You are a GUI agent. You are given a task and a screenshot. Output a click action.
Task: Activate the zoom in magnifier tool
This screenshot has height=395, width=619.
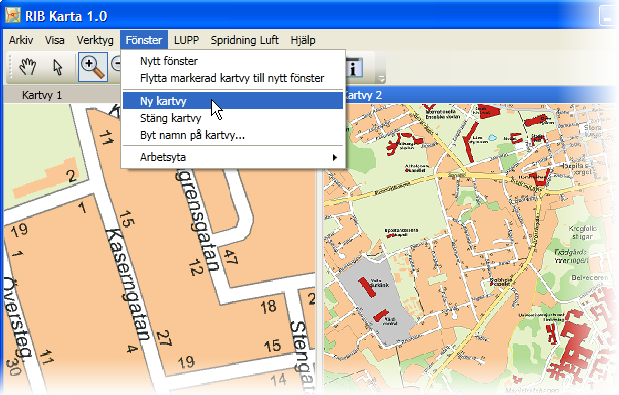click(x=93, y=67)
